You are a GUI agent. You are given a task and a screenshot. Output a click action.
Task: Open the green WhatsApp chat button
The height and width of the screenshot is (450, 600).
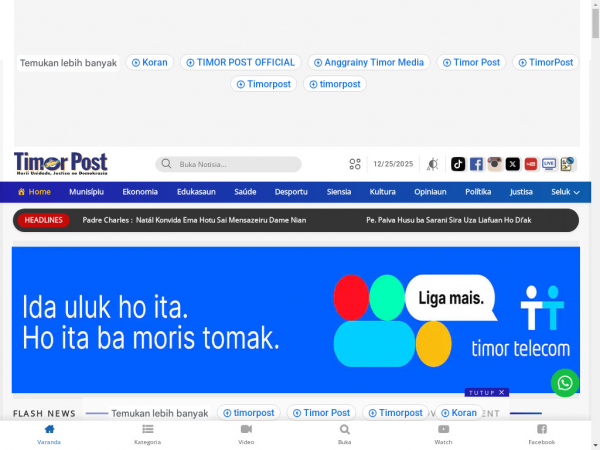[x=565, y=383]
